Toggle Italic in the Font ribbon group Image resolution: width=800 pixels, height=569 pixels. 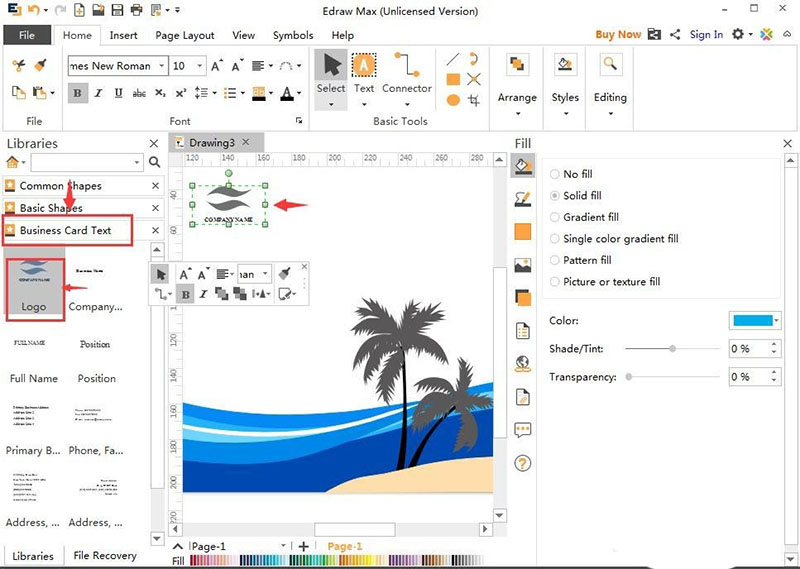[98, 93]
